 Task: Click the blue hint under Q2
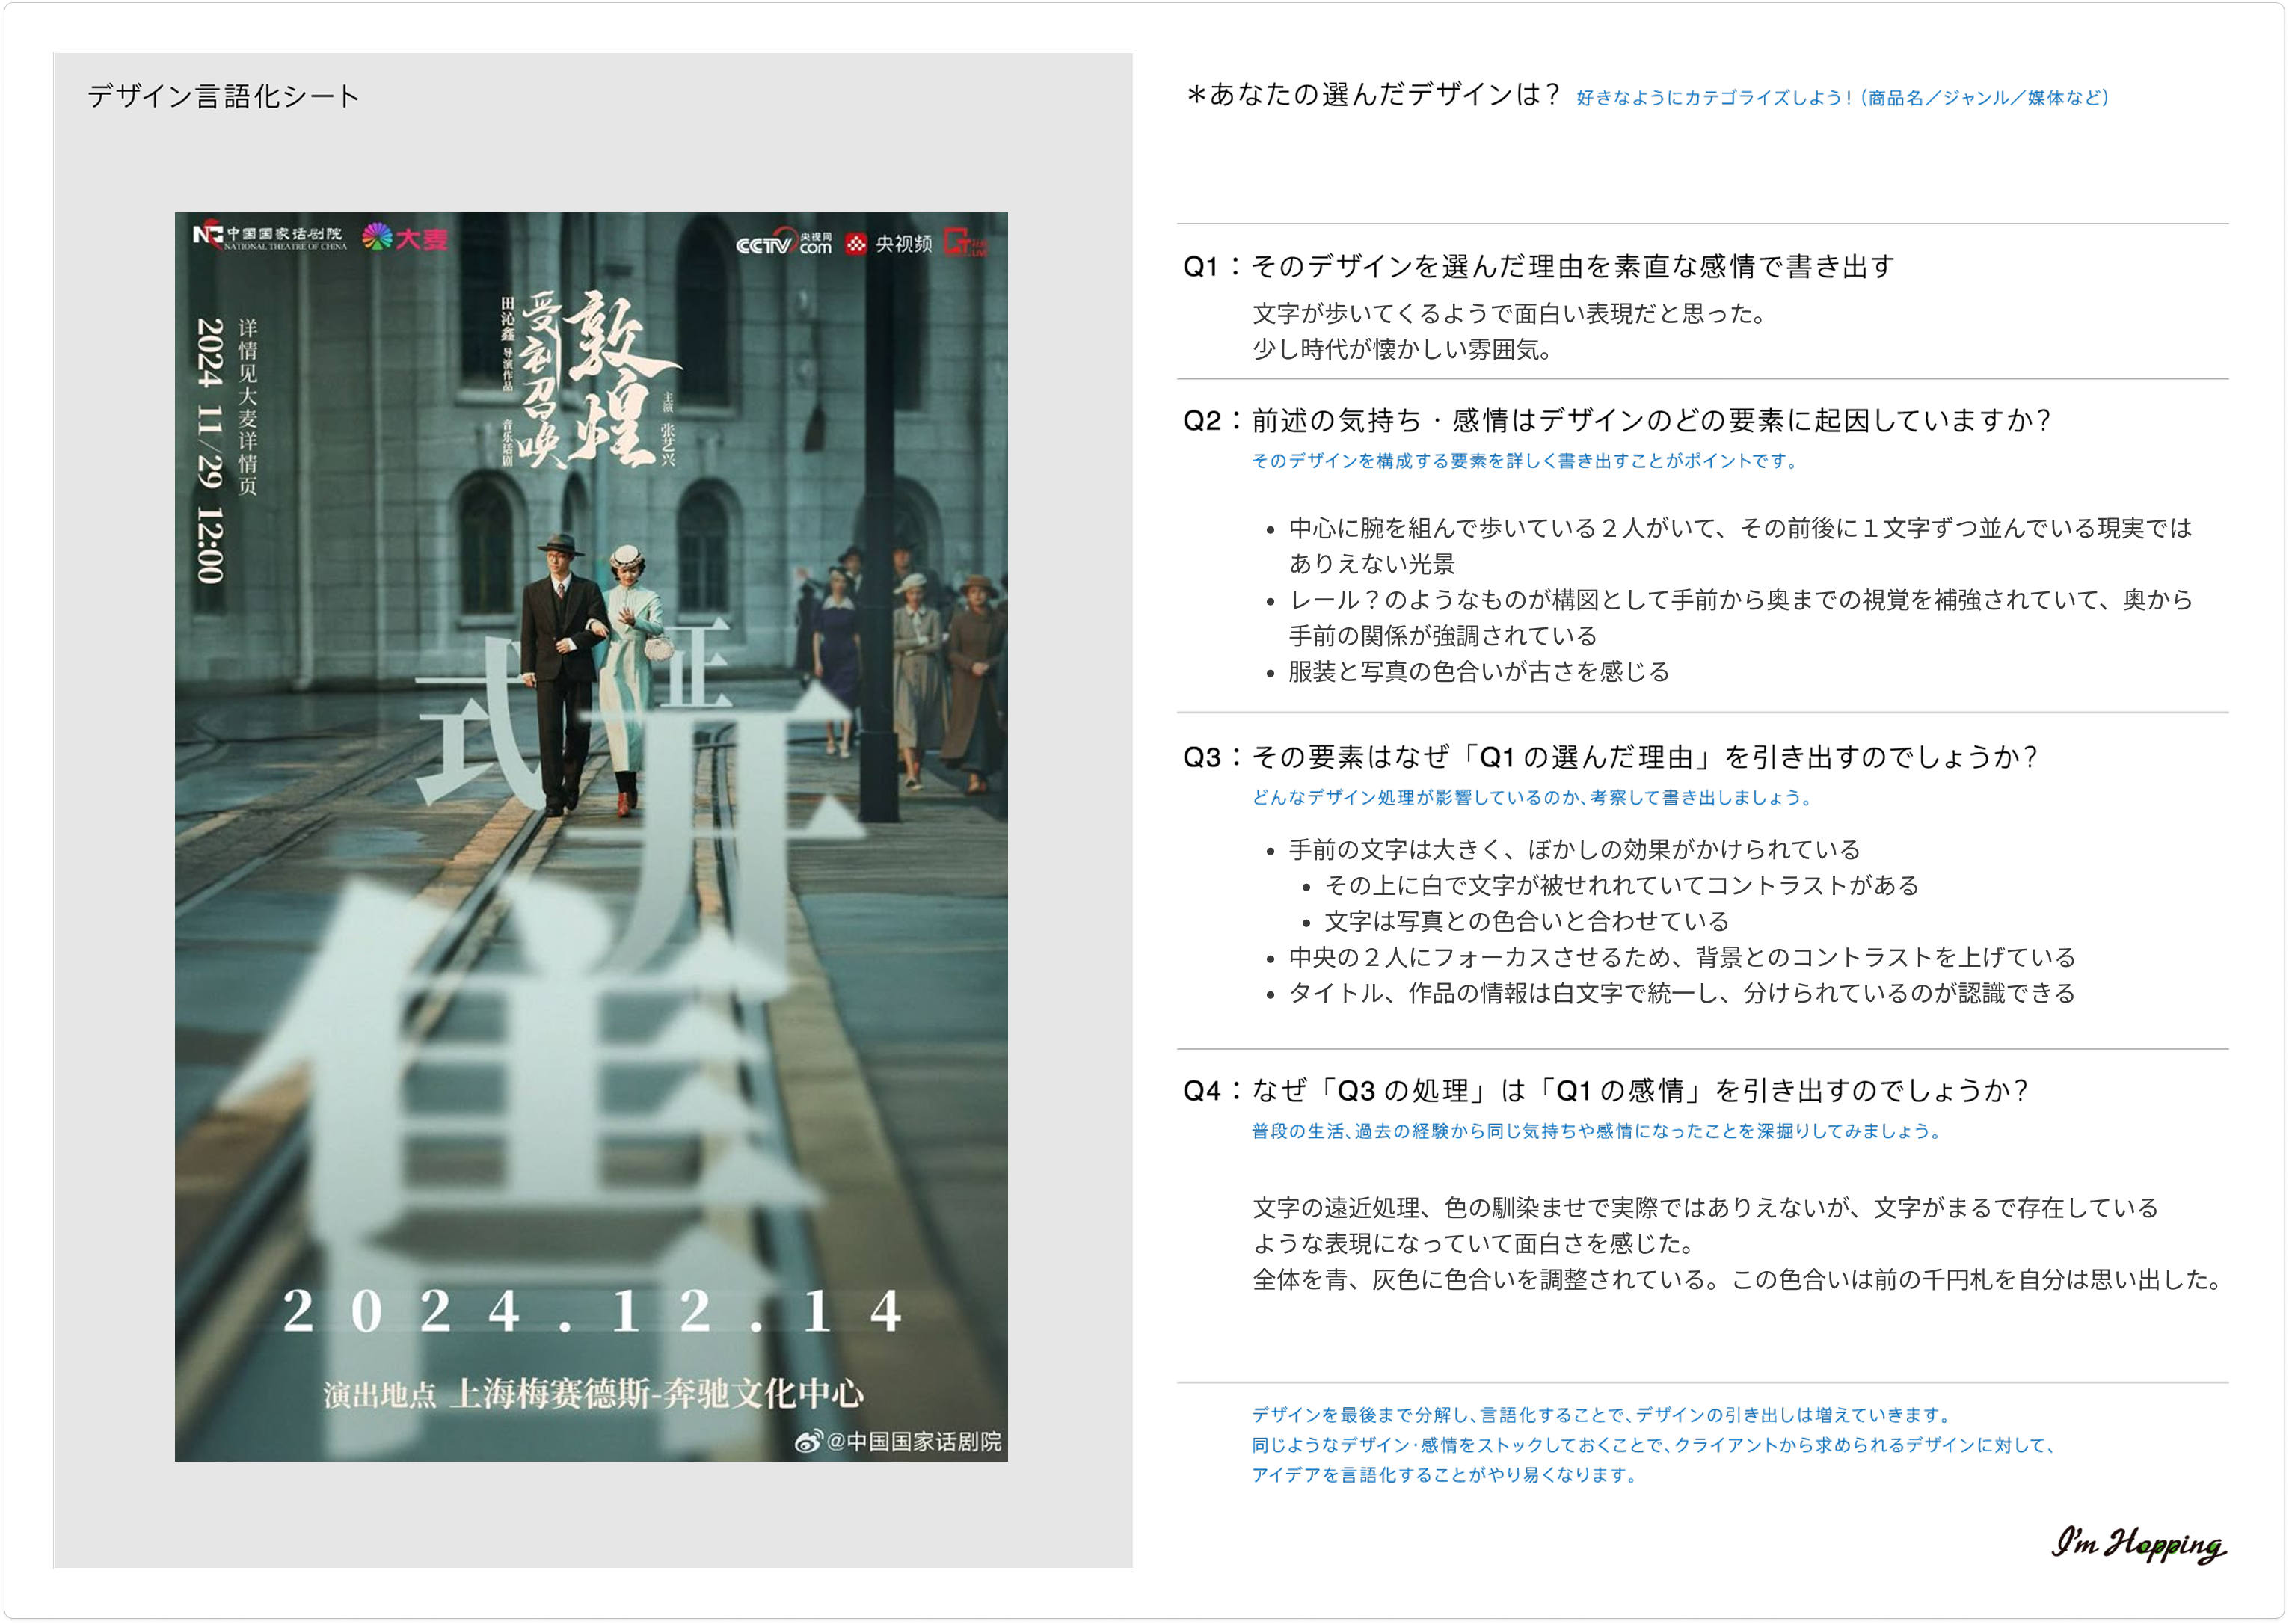[1526, 461]
